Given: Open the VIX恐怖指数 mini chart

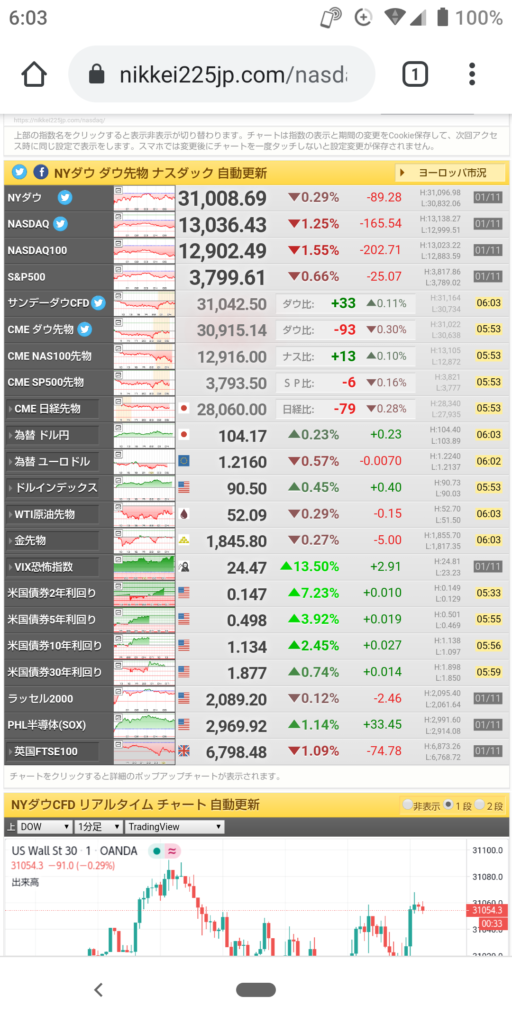Looking at the screenshot, I should click(x=144, y=567).
